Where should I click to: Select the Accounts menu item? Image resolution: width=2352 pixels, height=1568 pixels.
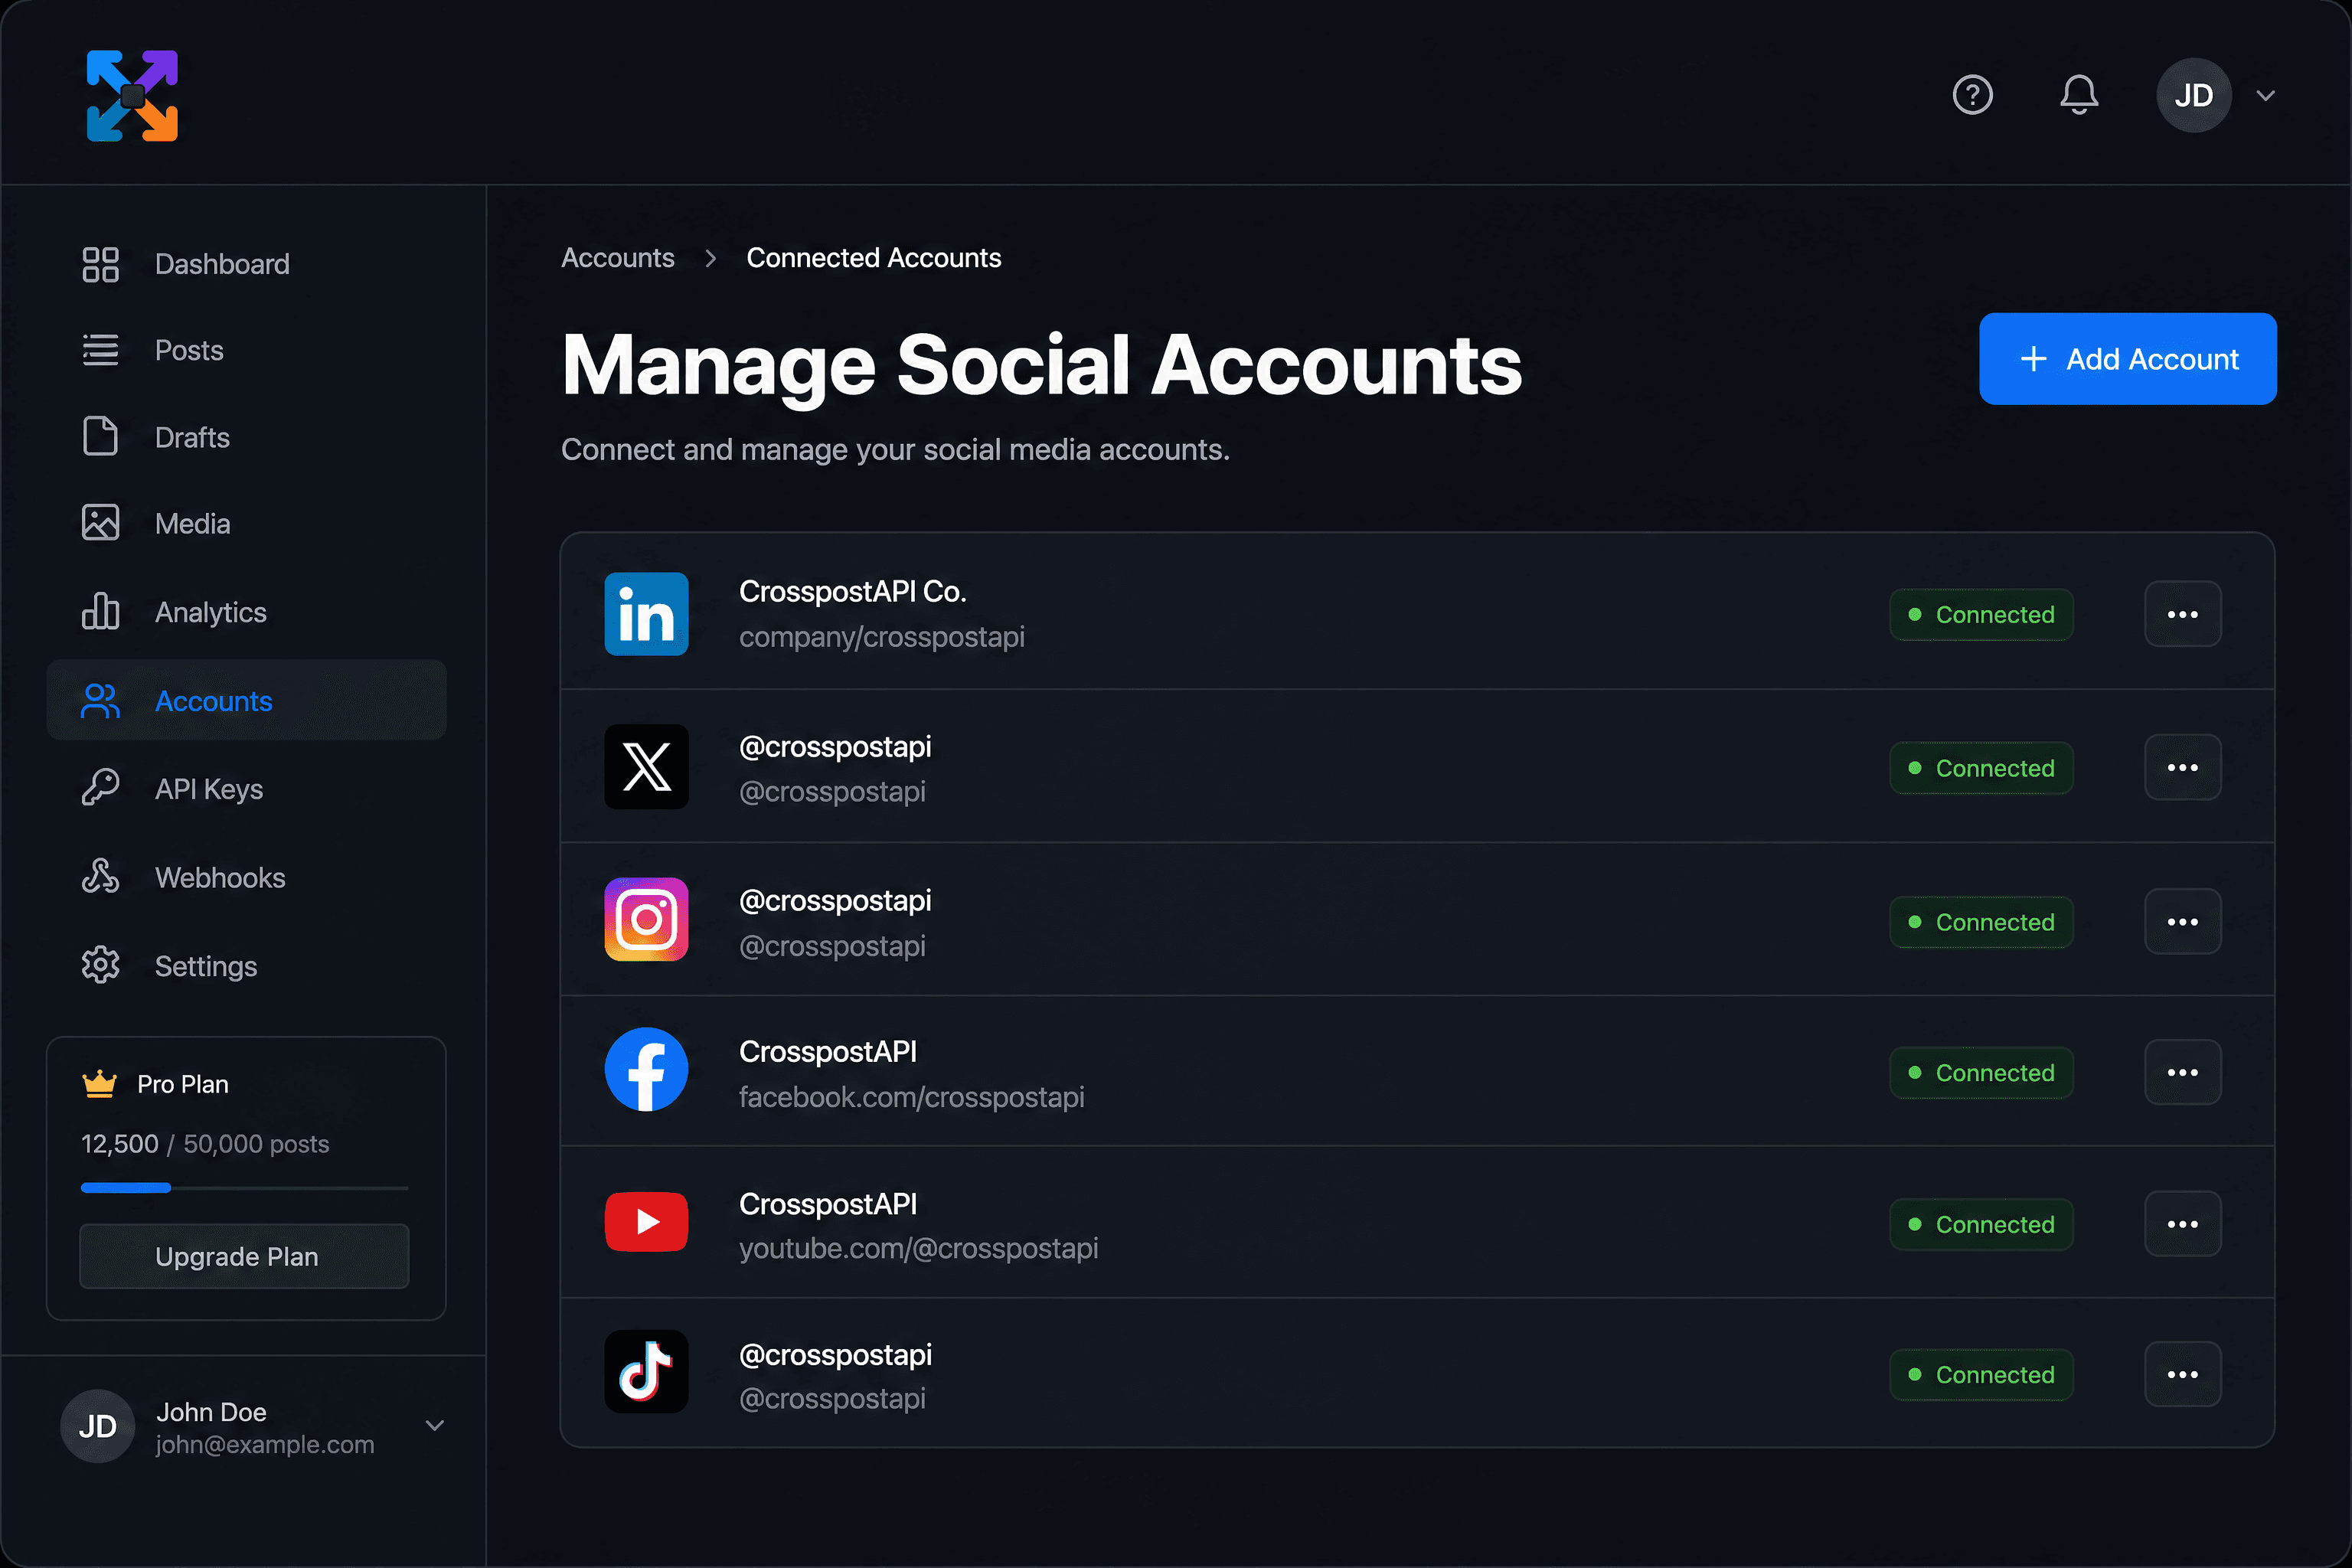point(246,700)
